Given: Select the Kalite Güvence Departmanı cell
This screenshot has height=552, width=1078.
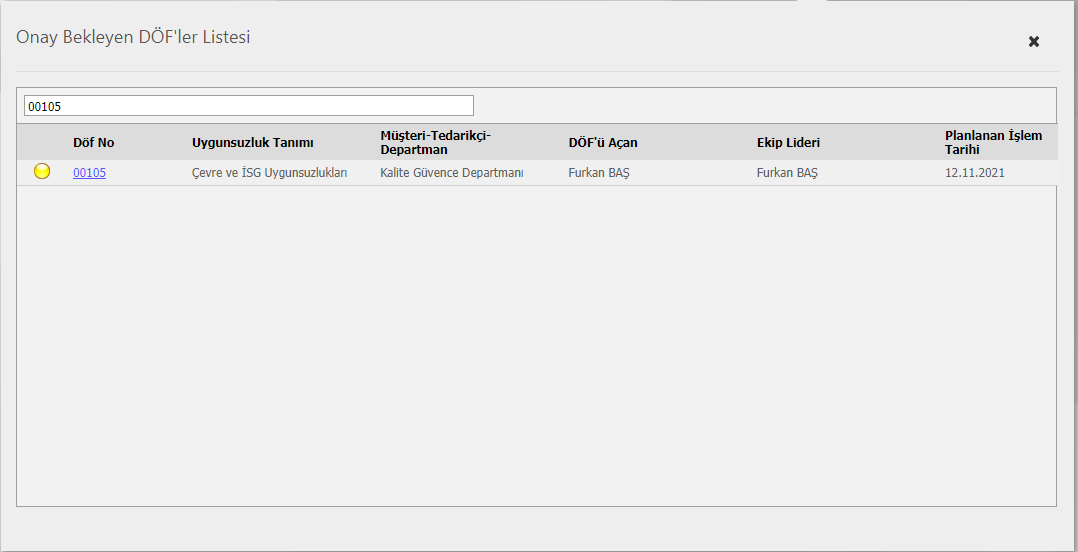Looking at the screenshot, I should pos(452,173).
